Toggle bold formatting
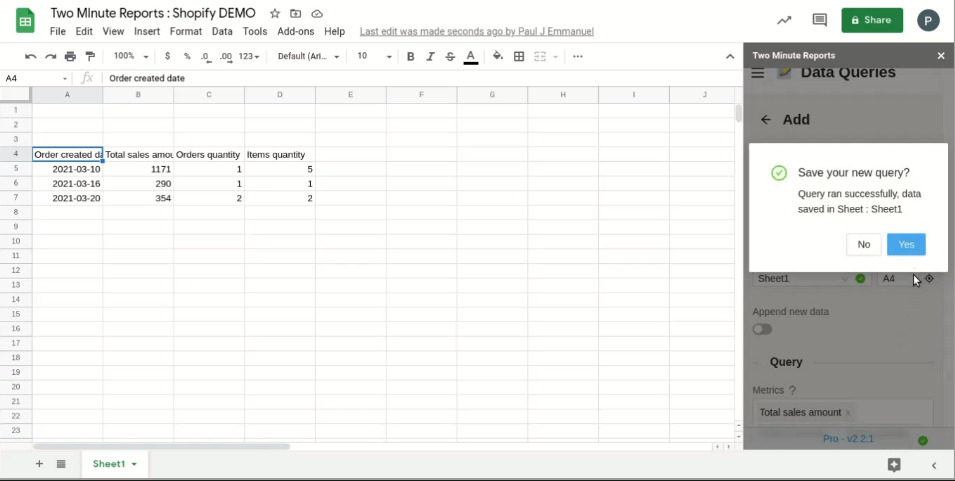 click(411, 56)
